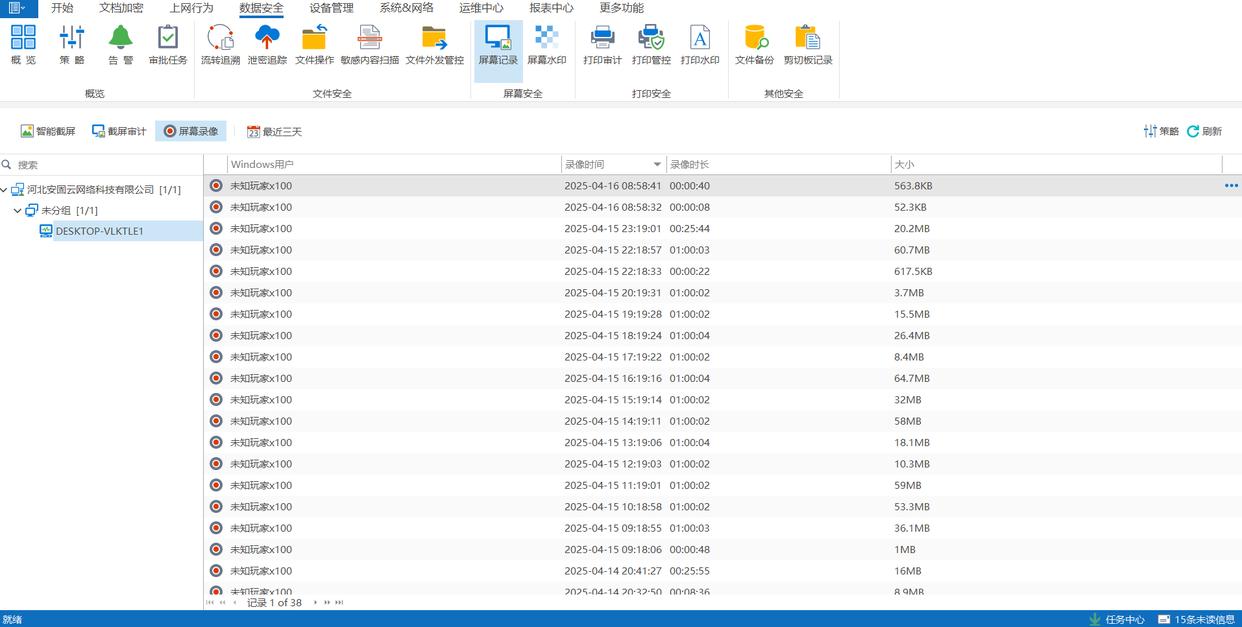Open the 最近三天 date filter

click(x=274, y=131)
